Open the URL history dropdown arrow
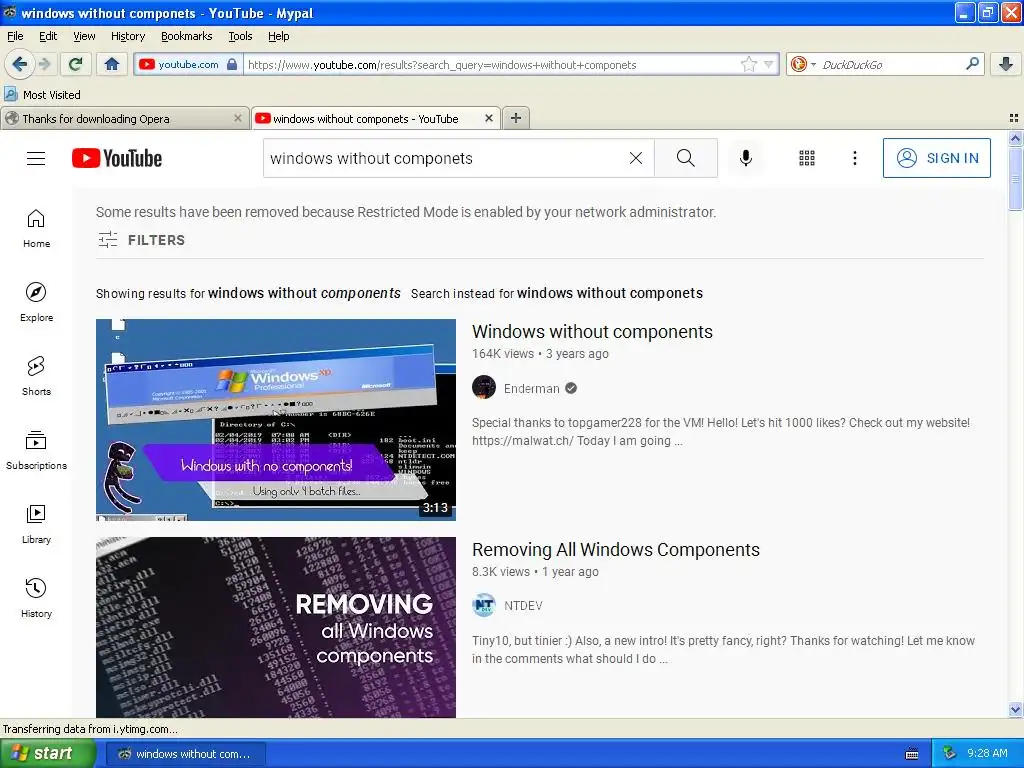 (x=769, y=64)
